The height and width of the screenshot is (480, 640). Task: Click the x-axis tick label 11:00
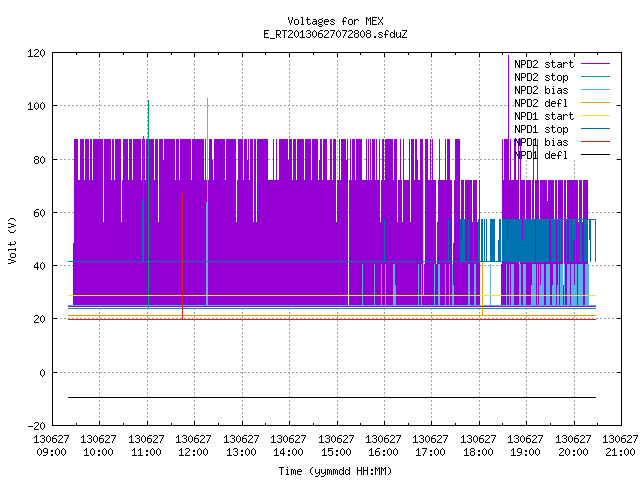[147, 452]
